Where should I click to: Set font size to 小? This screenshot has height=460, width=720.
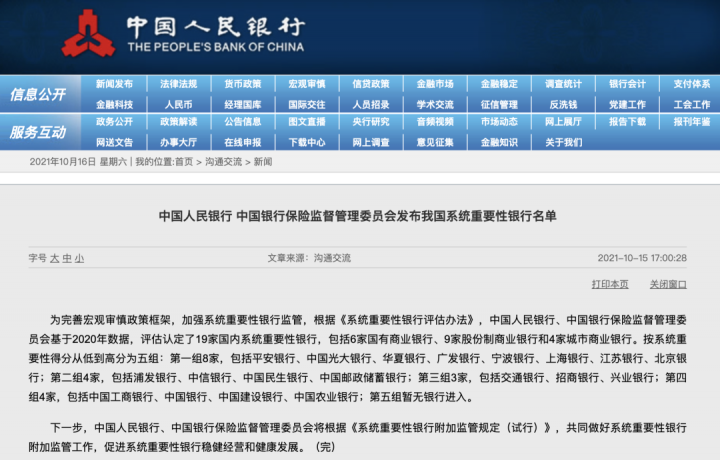coord(79,258)
